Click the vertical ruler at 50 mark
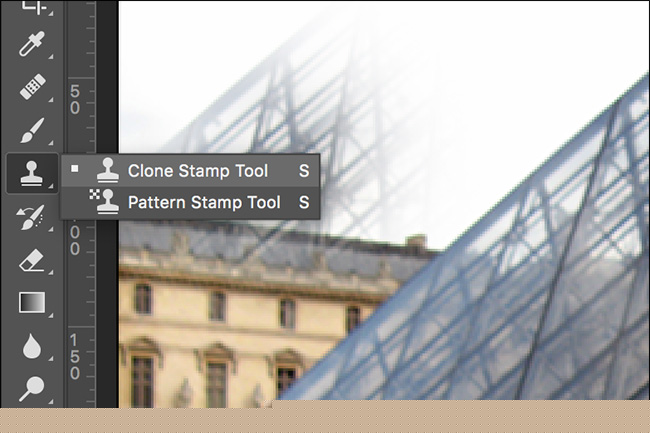 pyautogui.click(x=75, y=99)
